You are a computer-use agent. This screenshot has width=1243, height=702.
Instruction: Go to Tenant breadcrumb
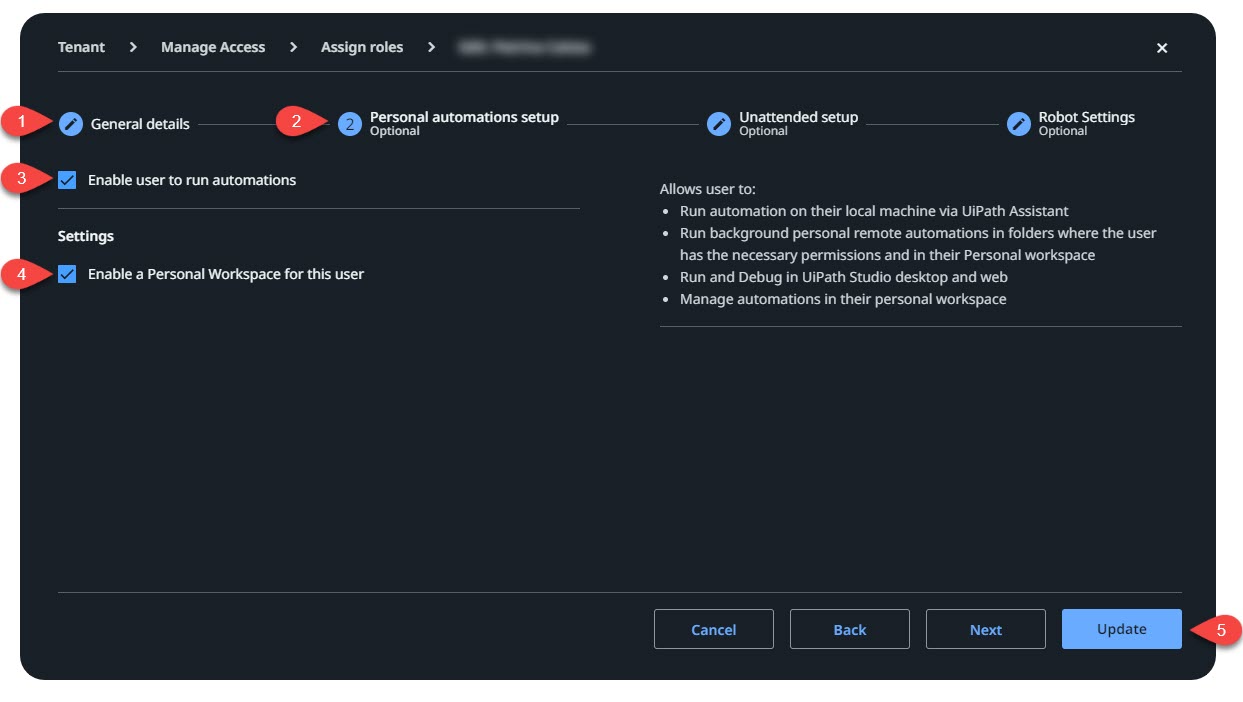81,47
